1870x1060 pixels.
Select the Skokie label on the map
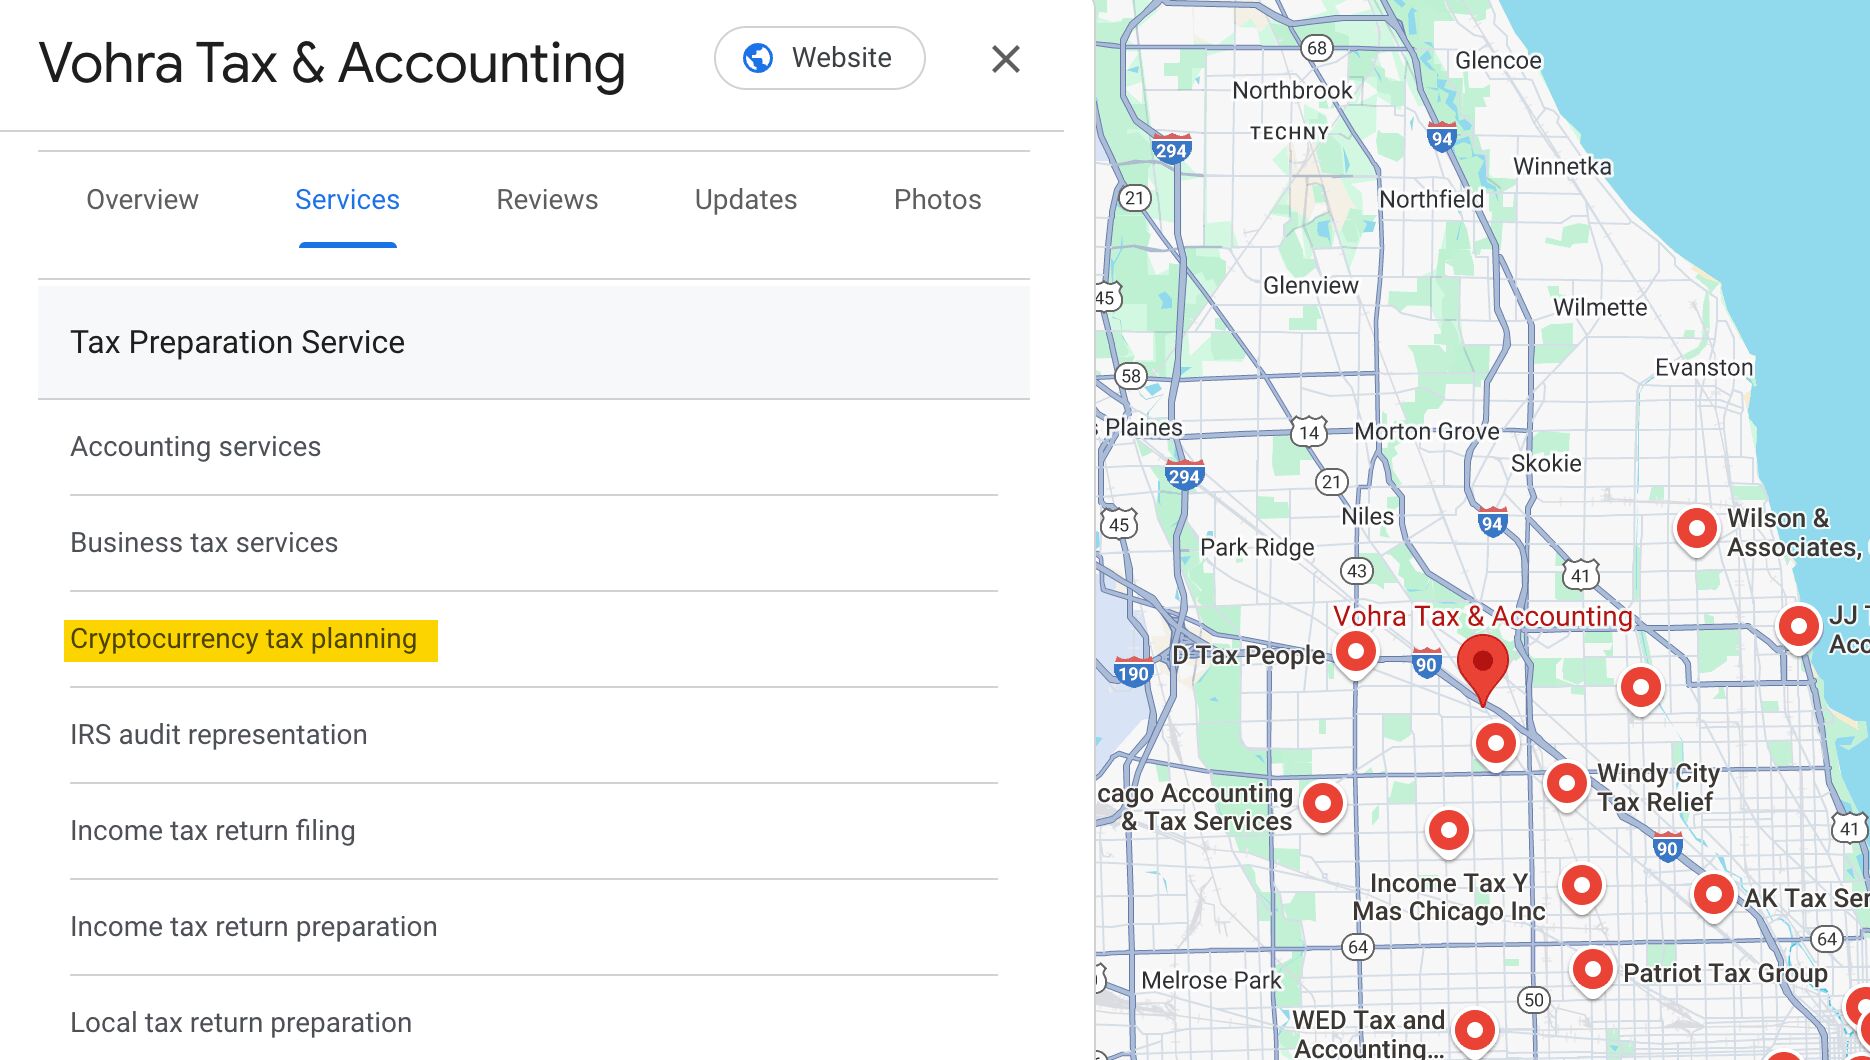click(x=1546, y=463)
